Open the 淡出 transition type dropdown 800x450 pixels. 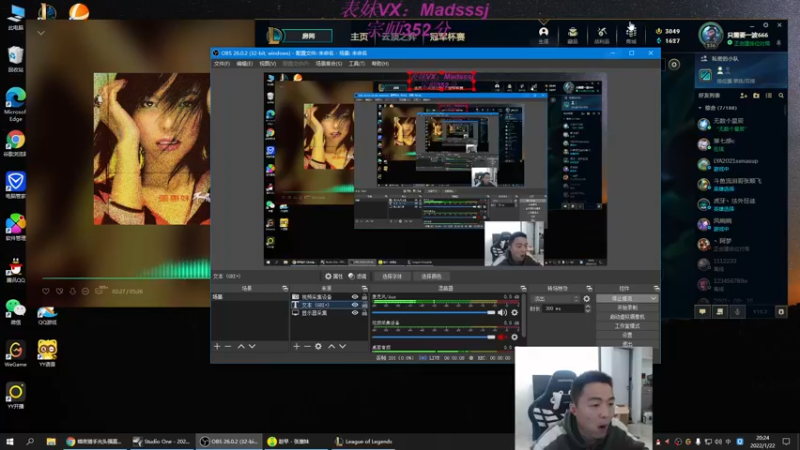click(x=555, y=299)
